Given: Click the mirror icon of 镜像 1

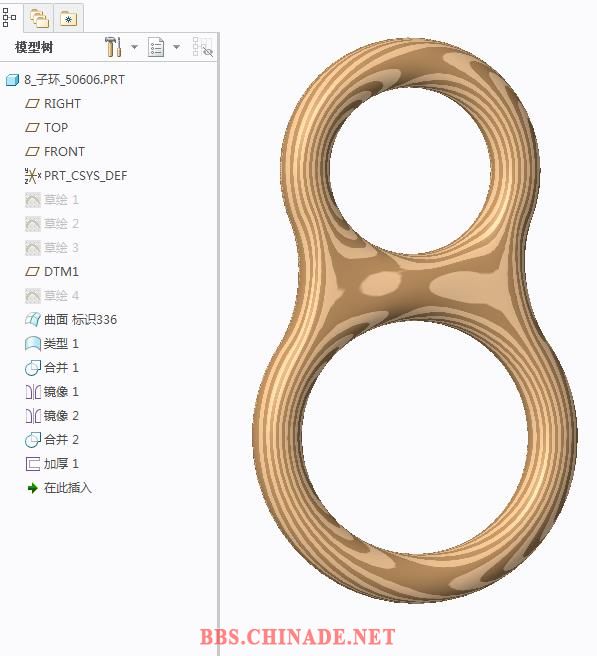Looking at the screenshot, I should [x=33, y=392].
